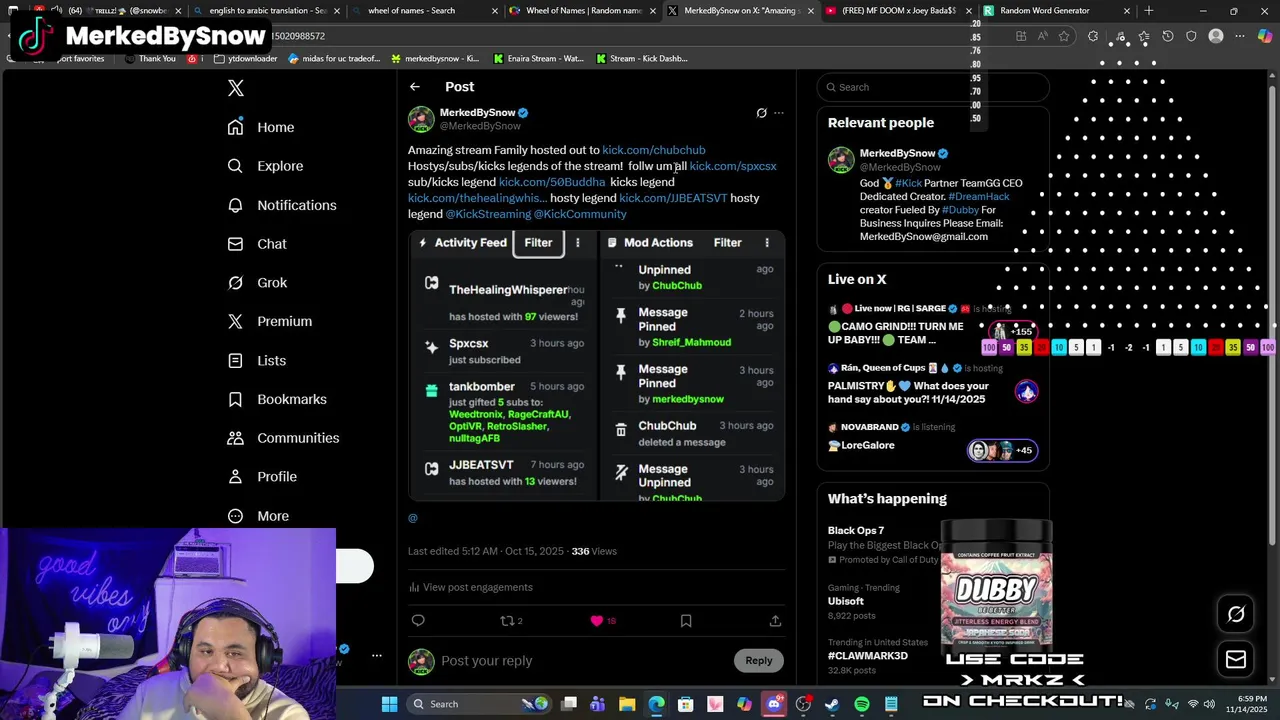Open Home in the X sidebar
The image size is (1280, 720).
[x=261, y=127]
